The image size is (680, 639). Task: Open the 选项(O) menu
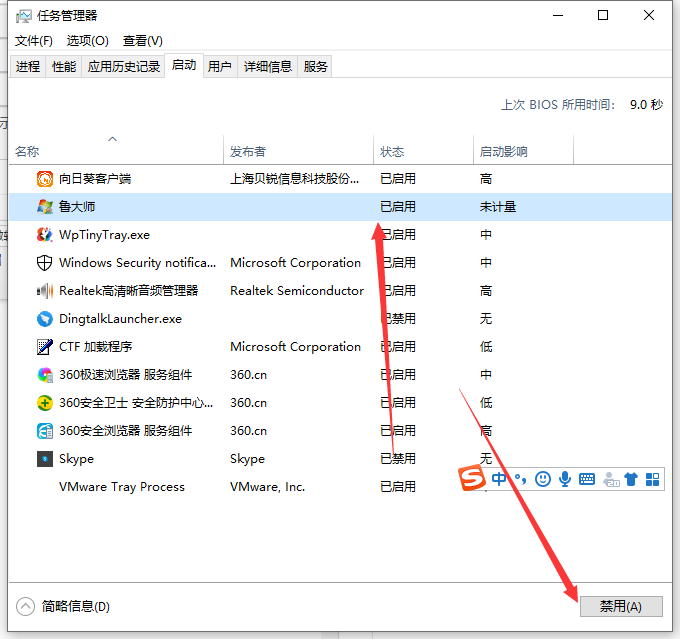(88, 41)
